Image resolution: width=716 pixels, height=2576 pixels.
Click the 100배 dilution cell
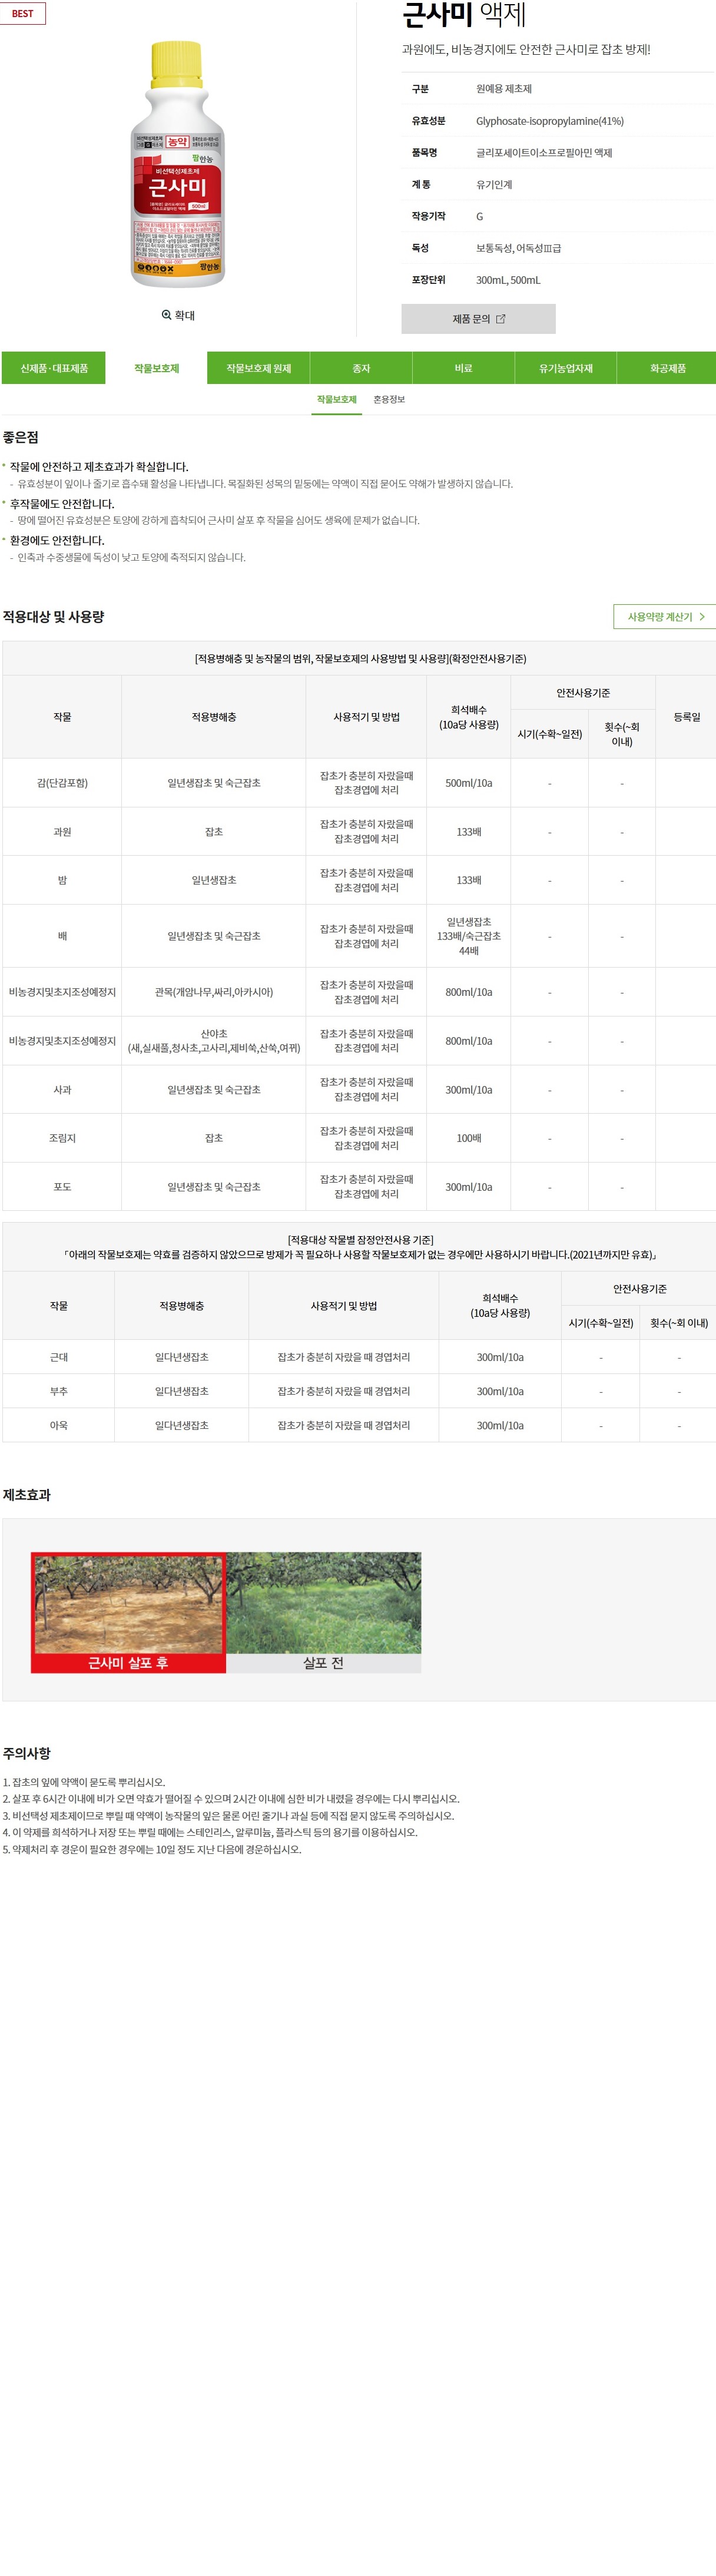tap(469, 1138)
